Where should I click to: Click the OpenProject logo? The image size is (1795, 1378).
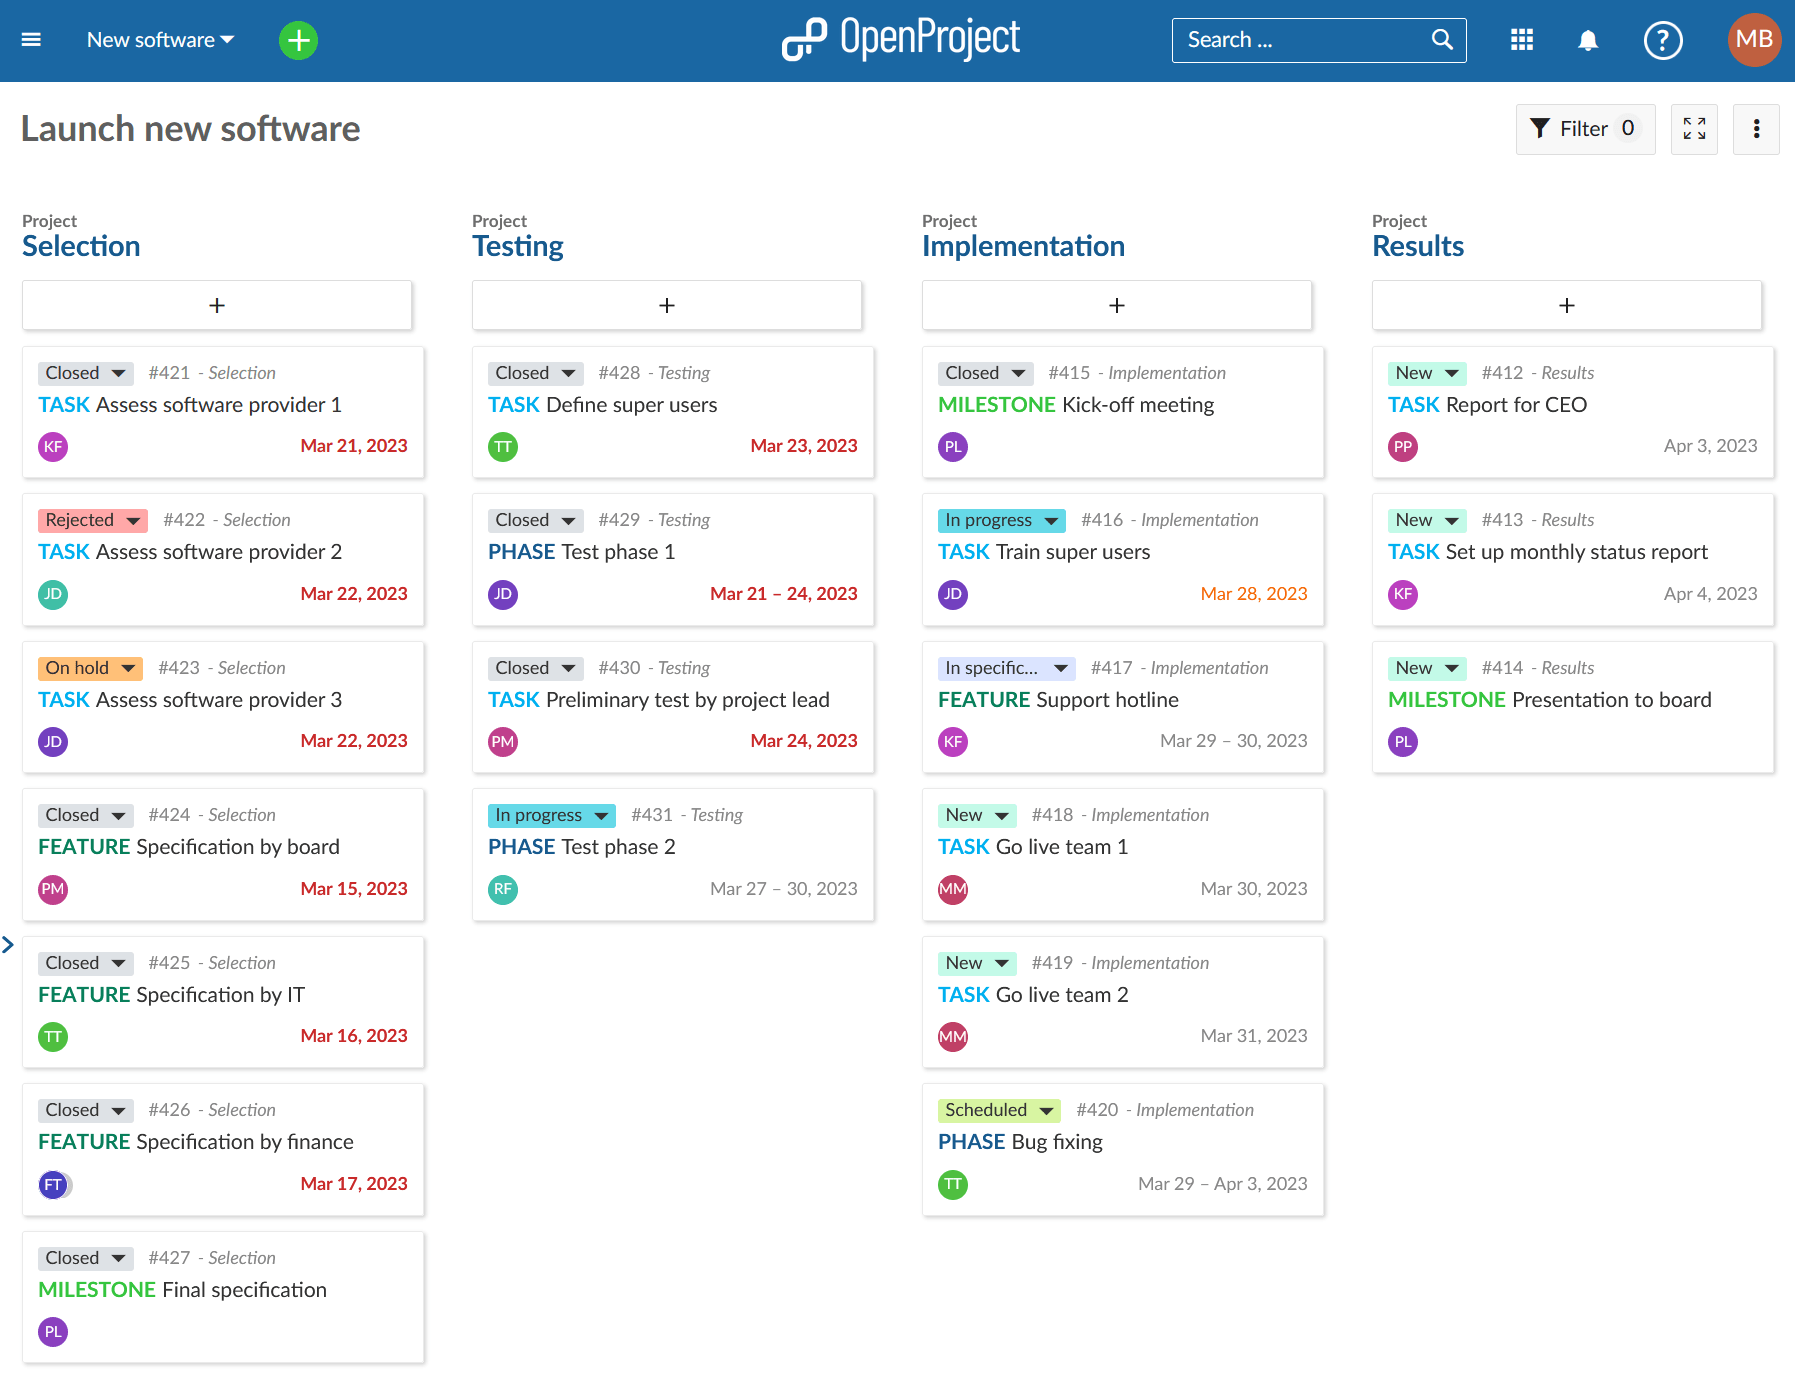900,39
